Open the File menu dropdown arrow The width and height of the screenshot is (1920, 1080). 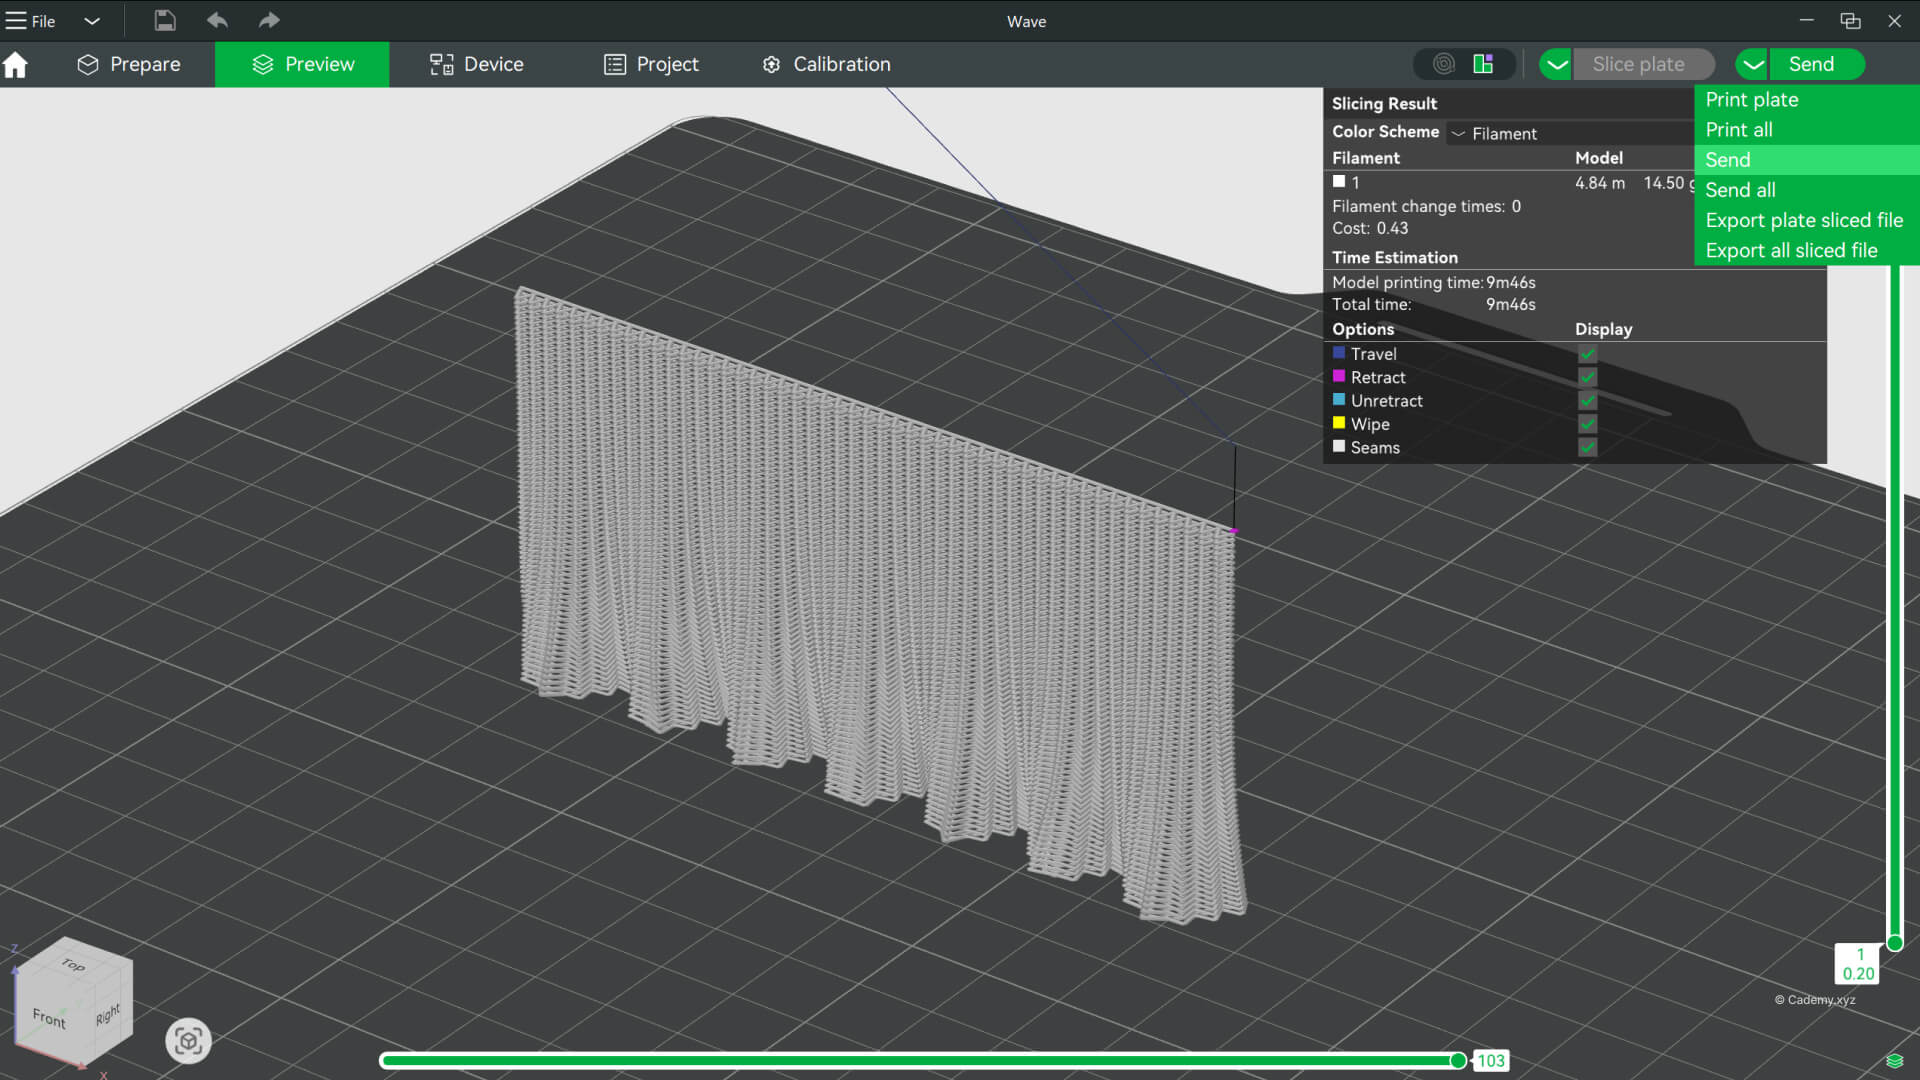click(92, 21)
